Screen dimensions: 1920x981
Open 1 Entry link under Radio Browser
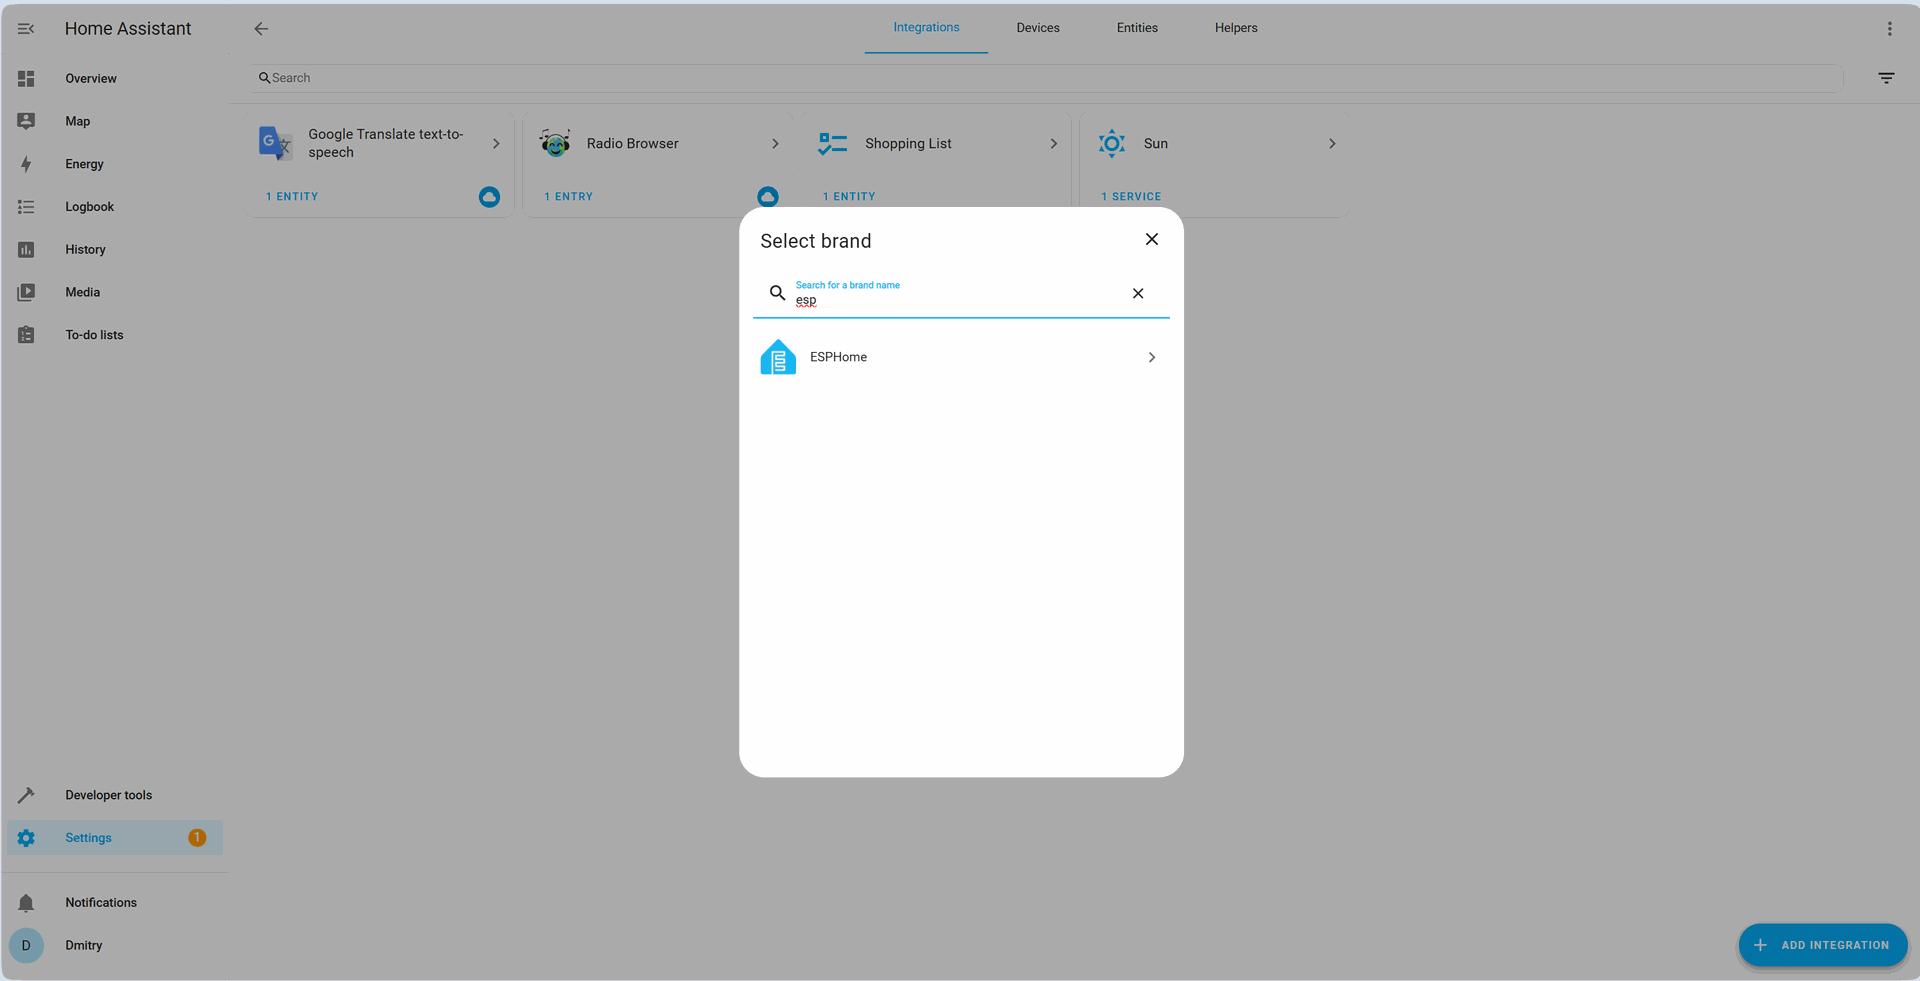[568, 197]
